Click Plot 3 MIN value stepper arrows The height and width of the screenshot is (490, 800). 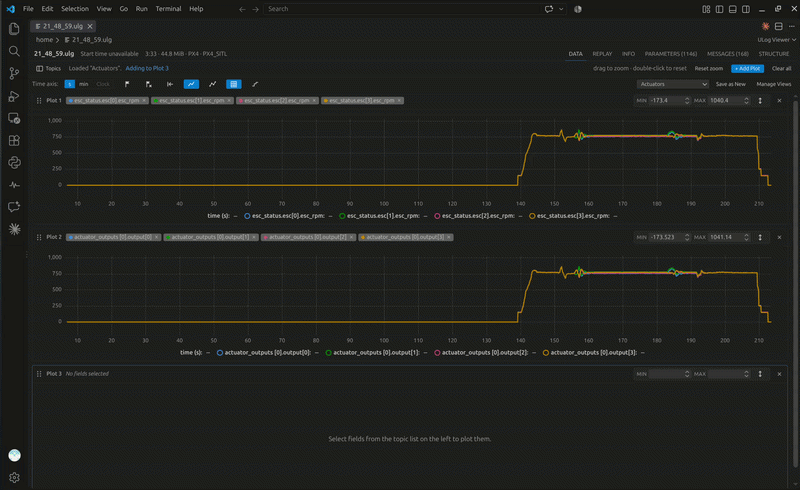click(687, 374)
